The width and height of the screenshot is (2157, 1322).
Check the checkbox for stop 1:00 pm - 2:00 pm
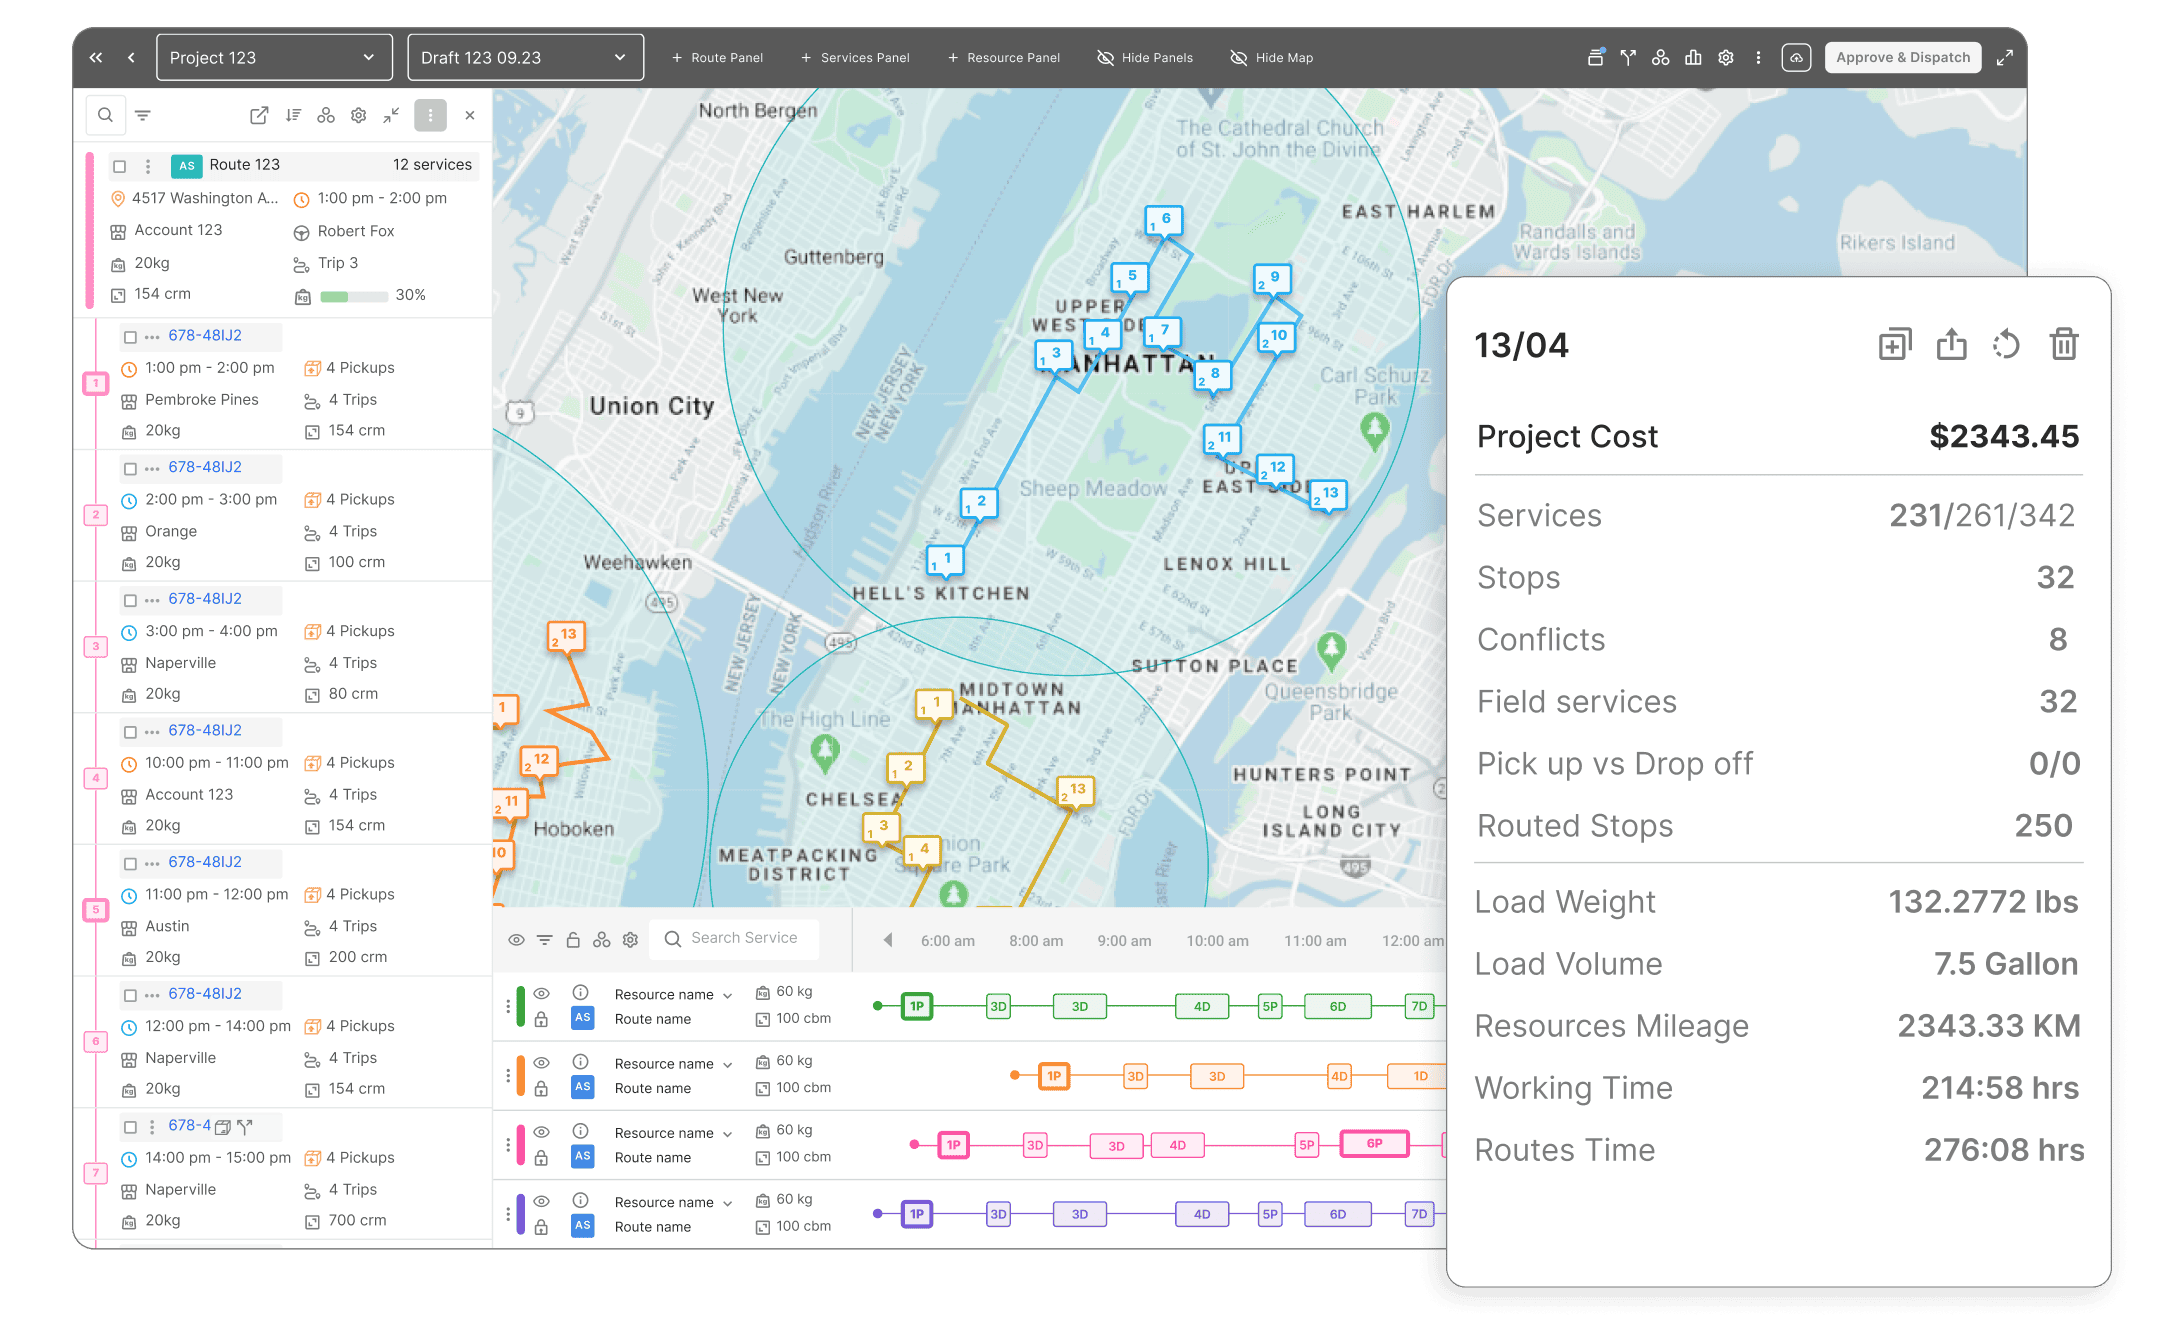click(x=130, y=337)
